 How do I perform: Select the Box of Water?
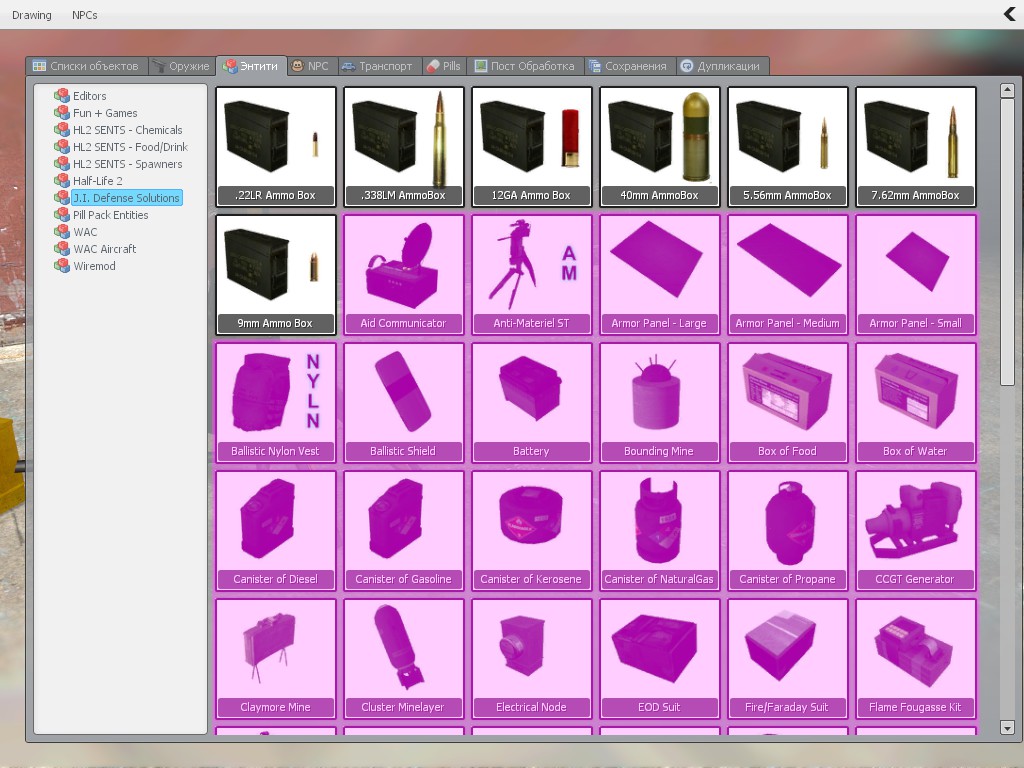[x=916, y=403]
